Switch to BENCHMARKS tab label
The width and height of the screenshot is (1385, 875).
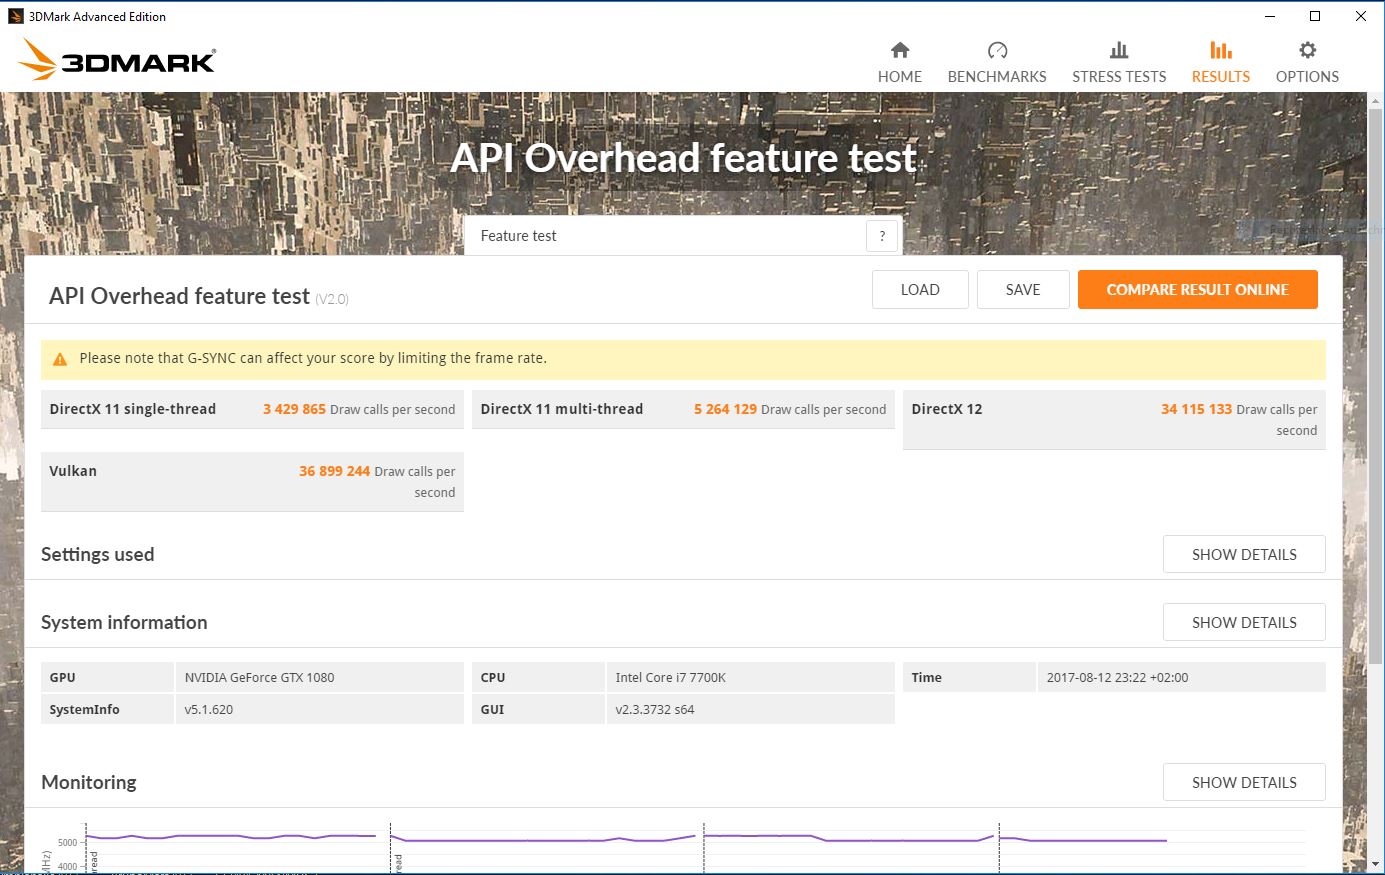coord(997,77)
